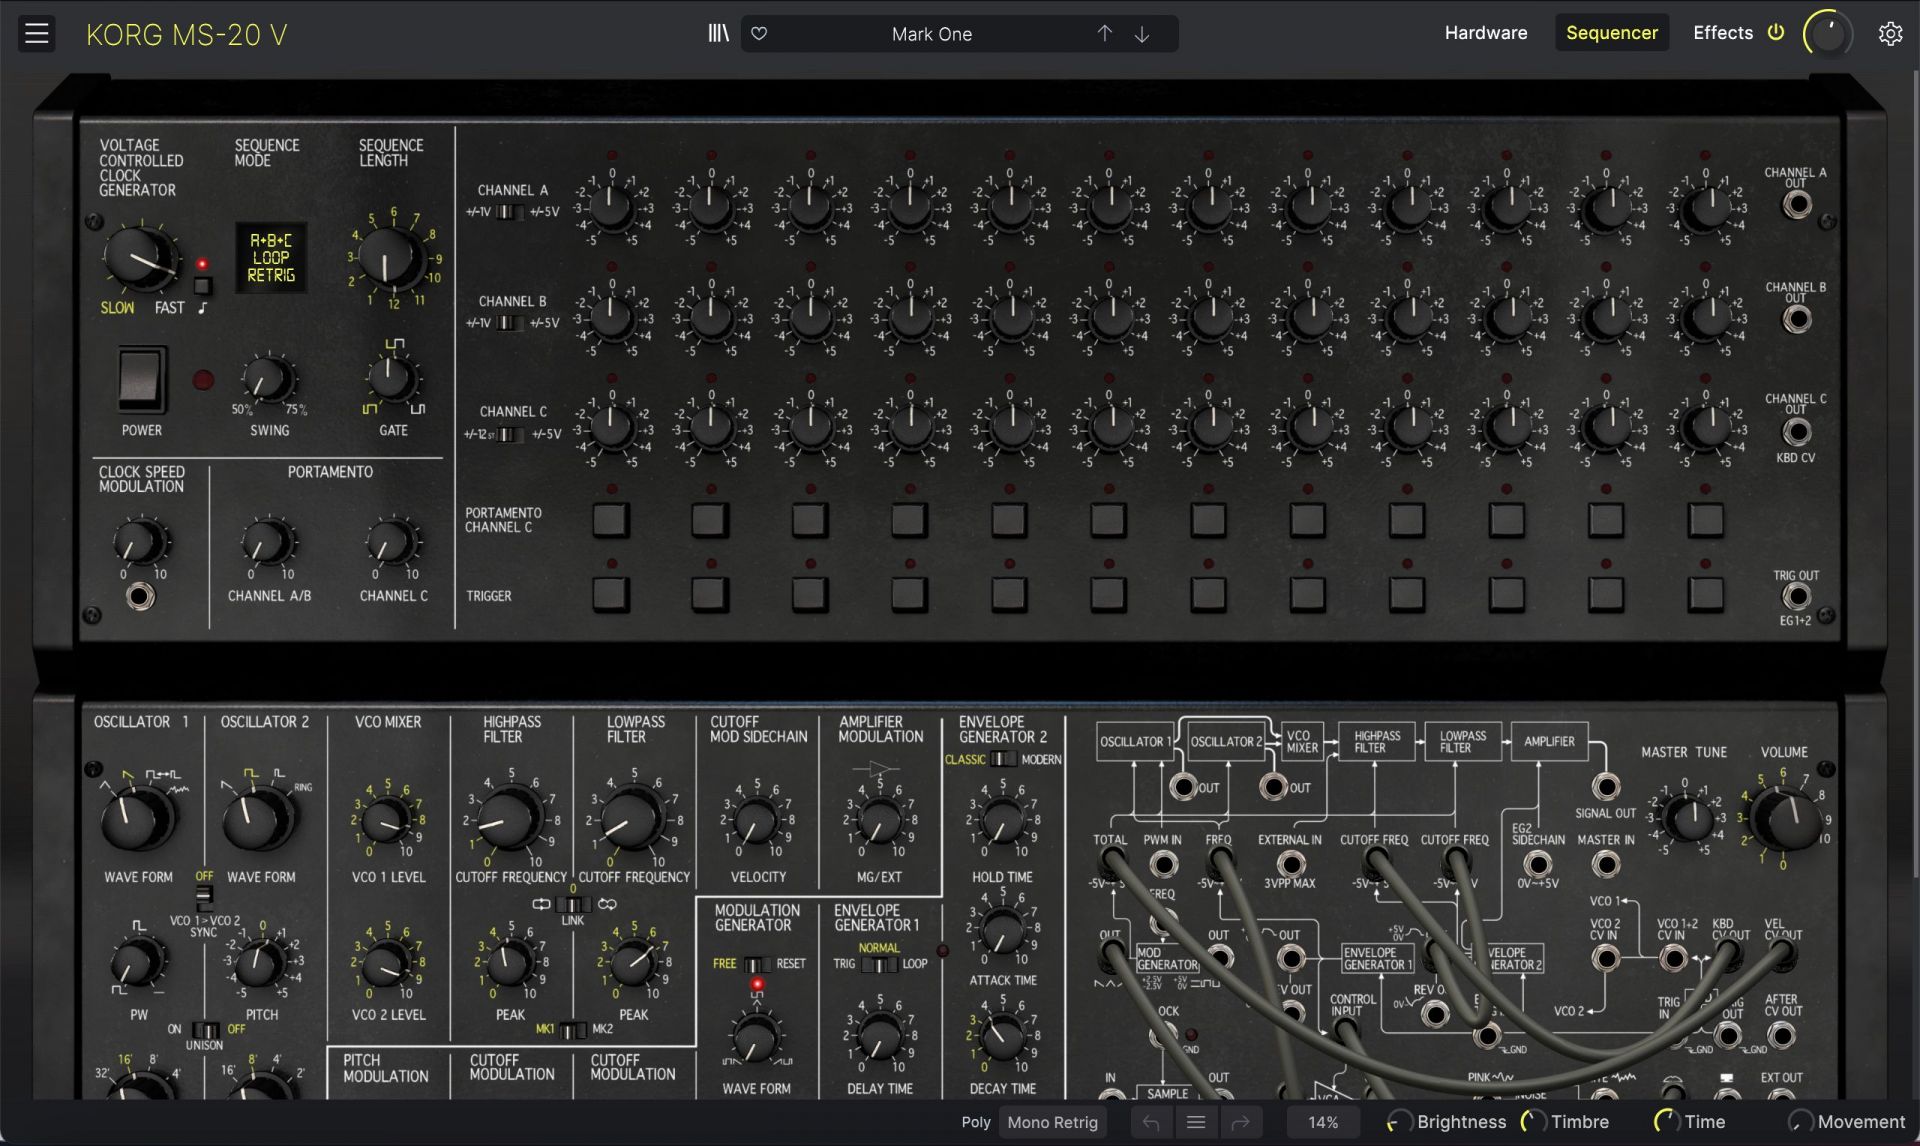The image size is (1920, 1146).
Task: Switch Envelope Generator 2 Classic/Modern
Action: (x=1003, y=759)
